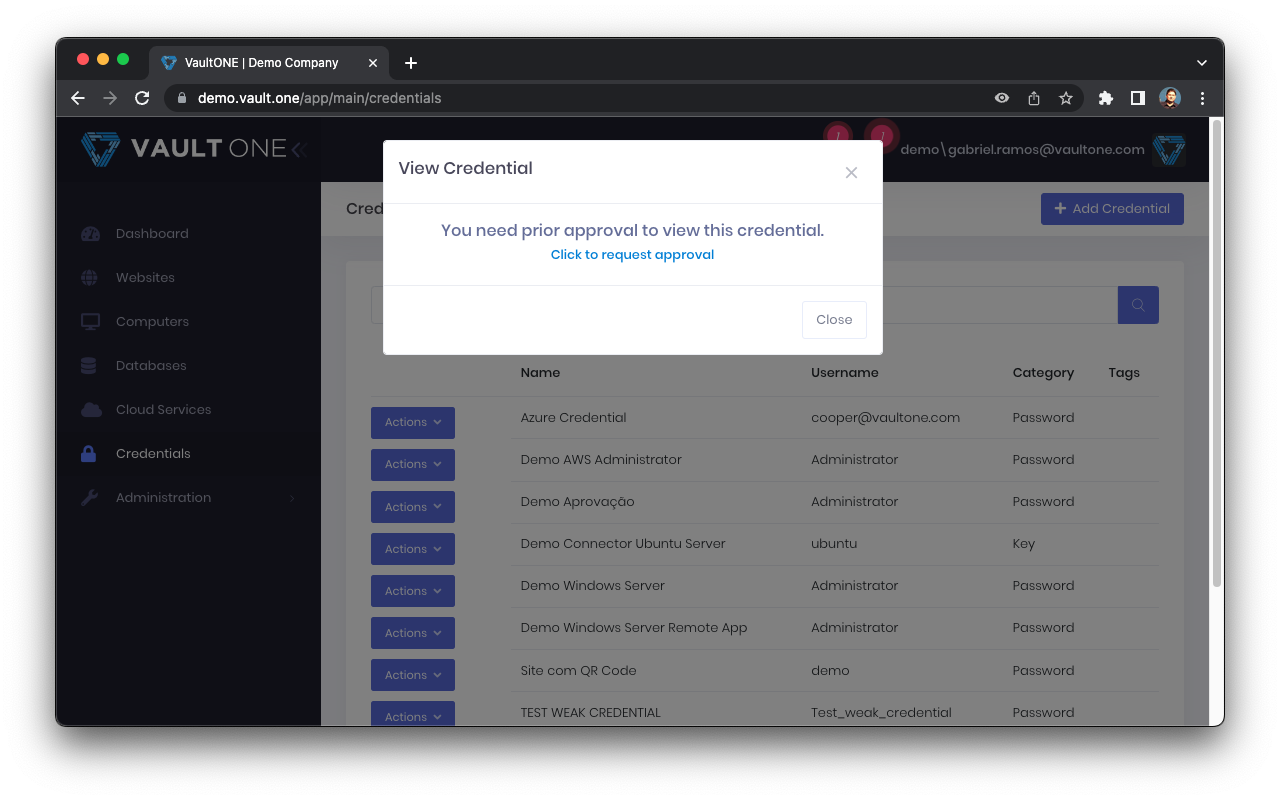Screen dimensions: 1280x800
Task: Open Actions dropdown for Azure Credential
Action: (412, 422)
